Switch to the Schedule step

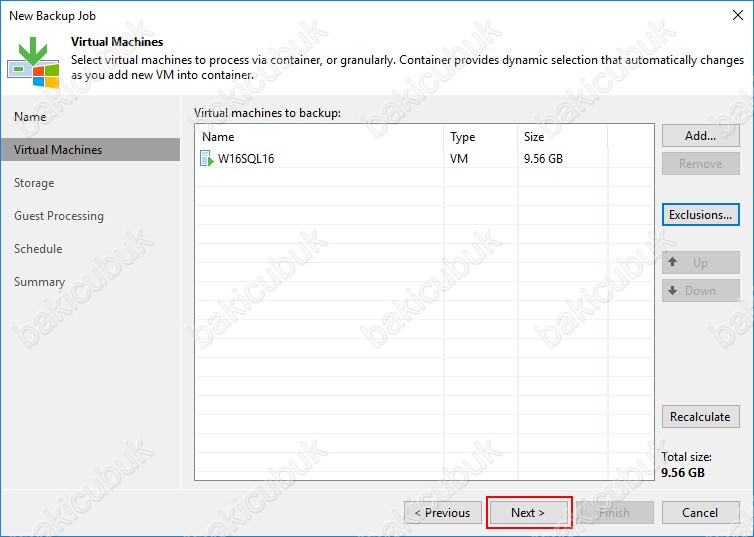[x=38, y=249]
